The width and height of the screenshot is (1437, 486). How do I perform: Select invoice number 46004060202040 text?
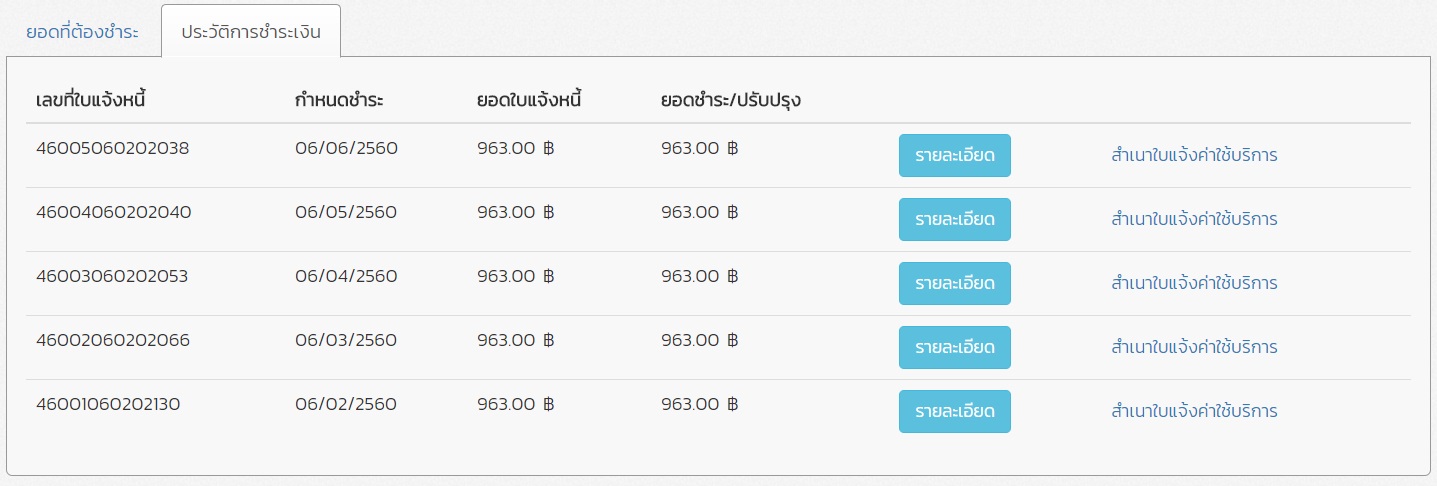[113, 212]
